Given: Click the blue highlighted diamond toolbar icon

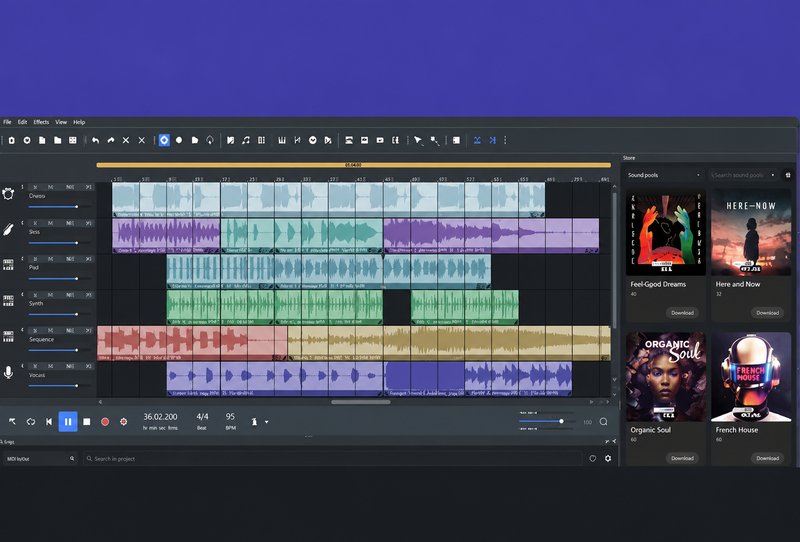Looking at the screenshot, I should pos(164,140).
